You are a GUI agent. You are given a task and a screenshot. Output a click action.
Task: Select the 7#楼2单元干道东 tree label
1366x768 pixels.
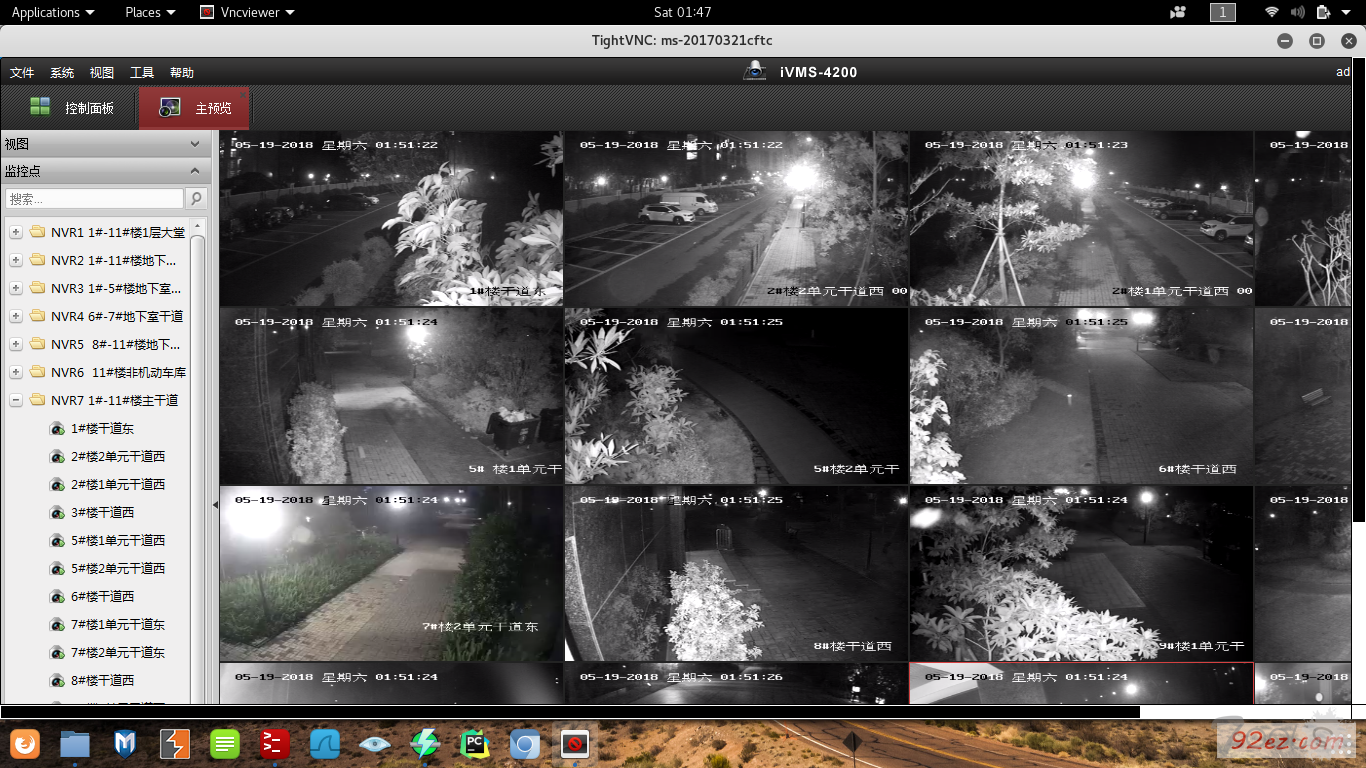coord(118,652)
